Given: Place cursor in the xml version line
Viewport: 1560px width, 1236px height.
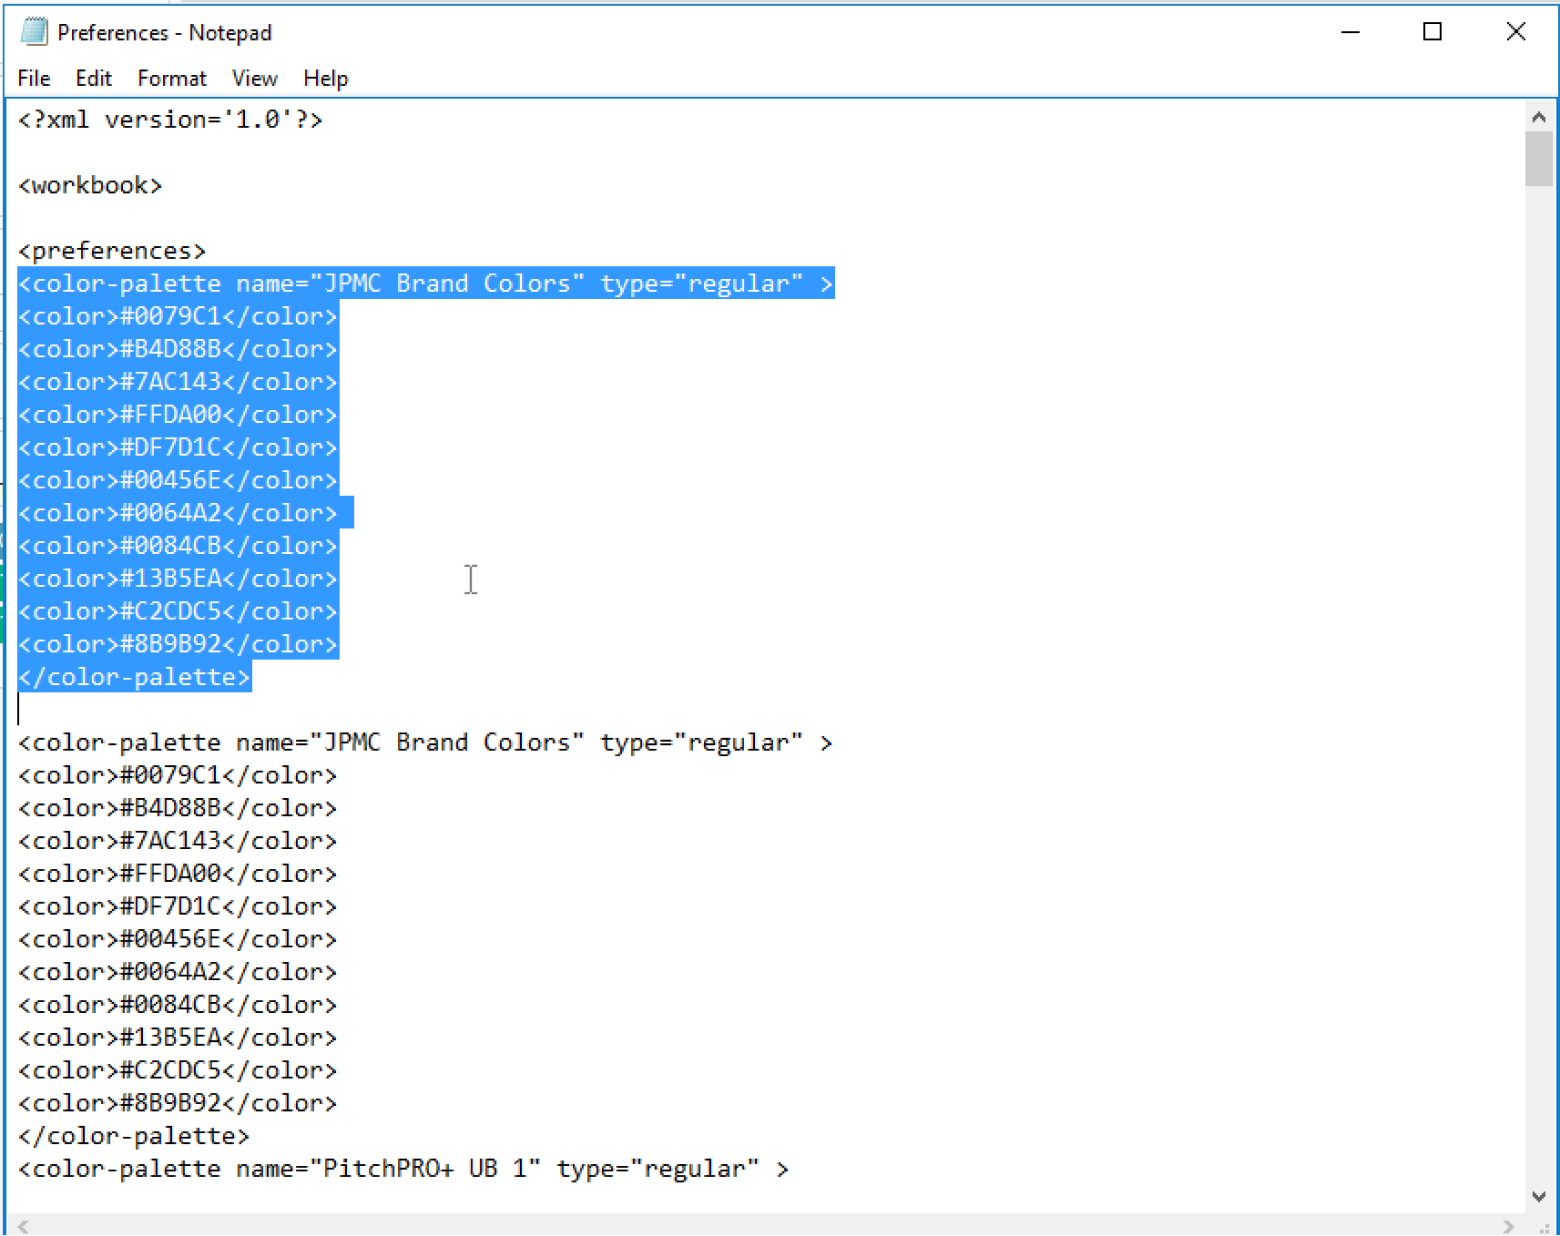Looking at the screenshot, I should 170,119.
